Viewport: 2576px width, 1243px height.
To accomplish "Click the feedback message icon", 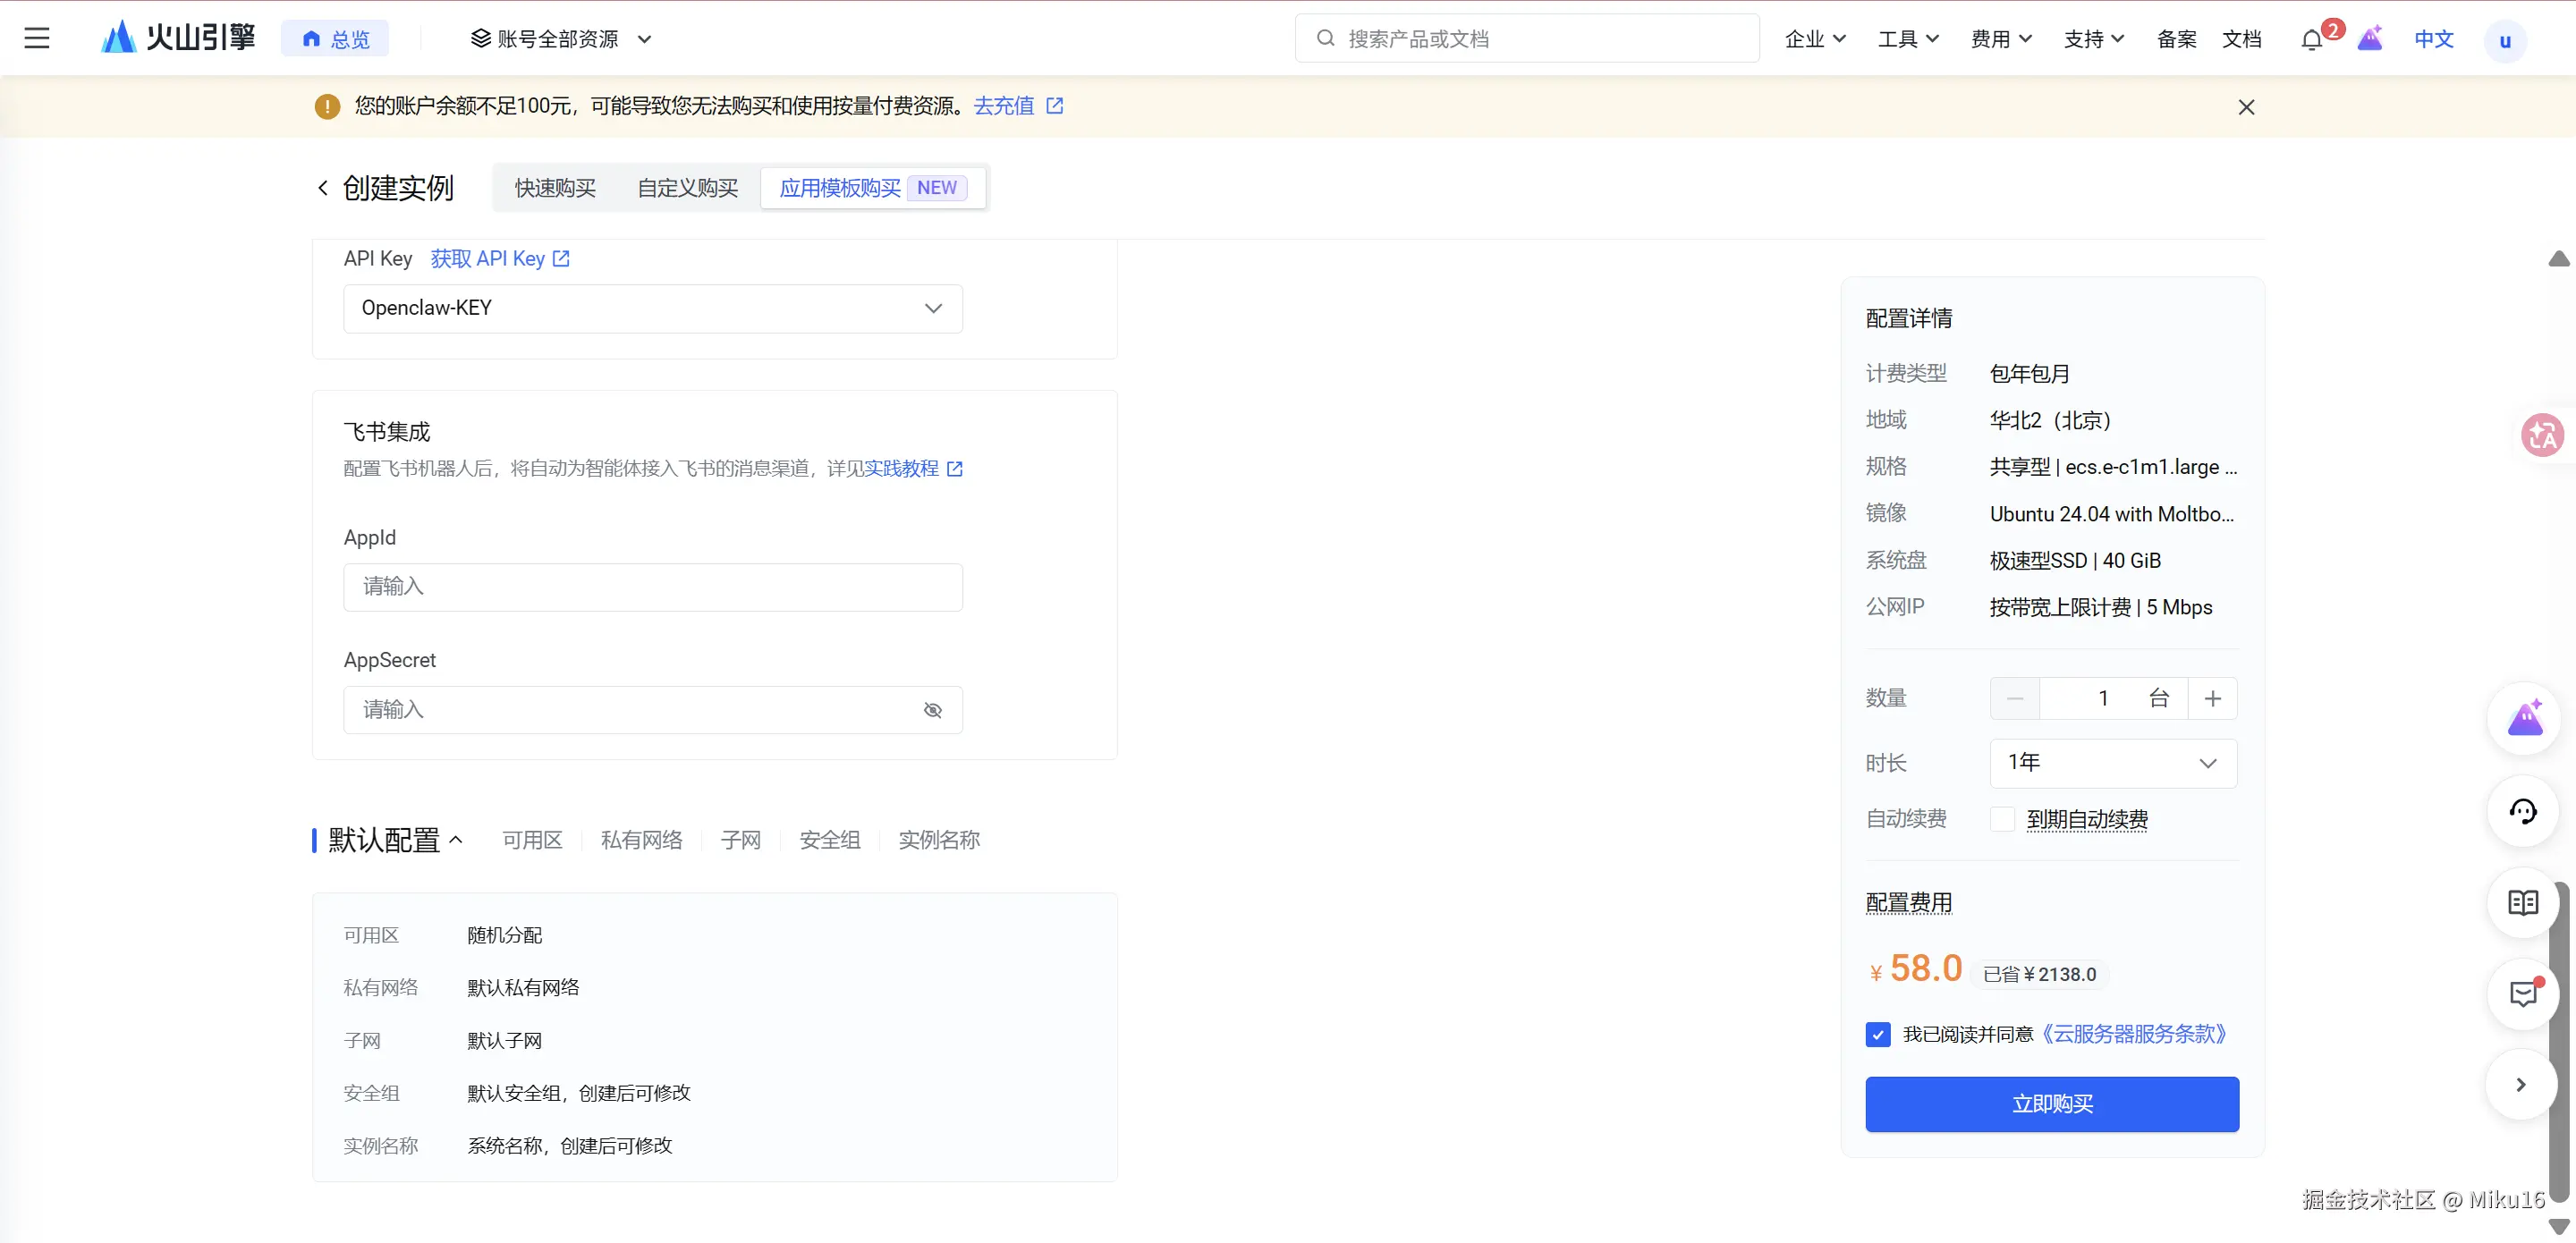I will 2523,994.
